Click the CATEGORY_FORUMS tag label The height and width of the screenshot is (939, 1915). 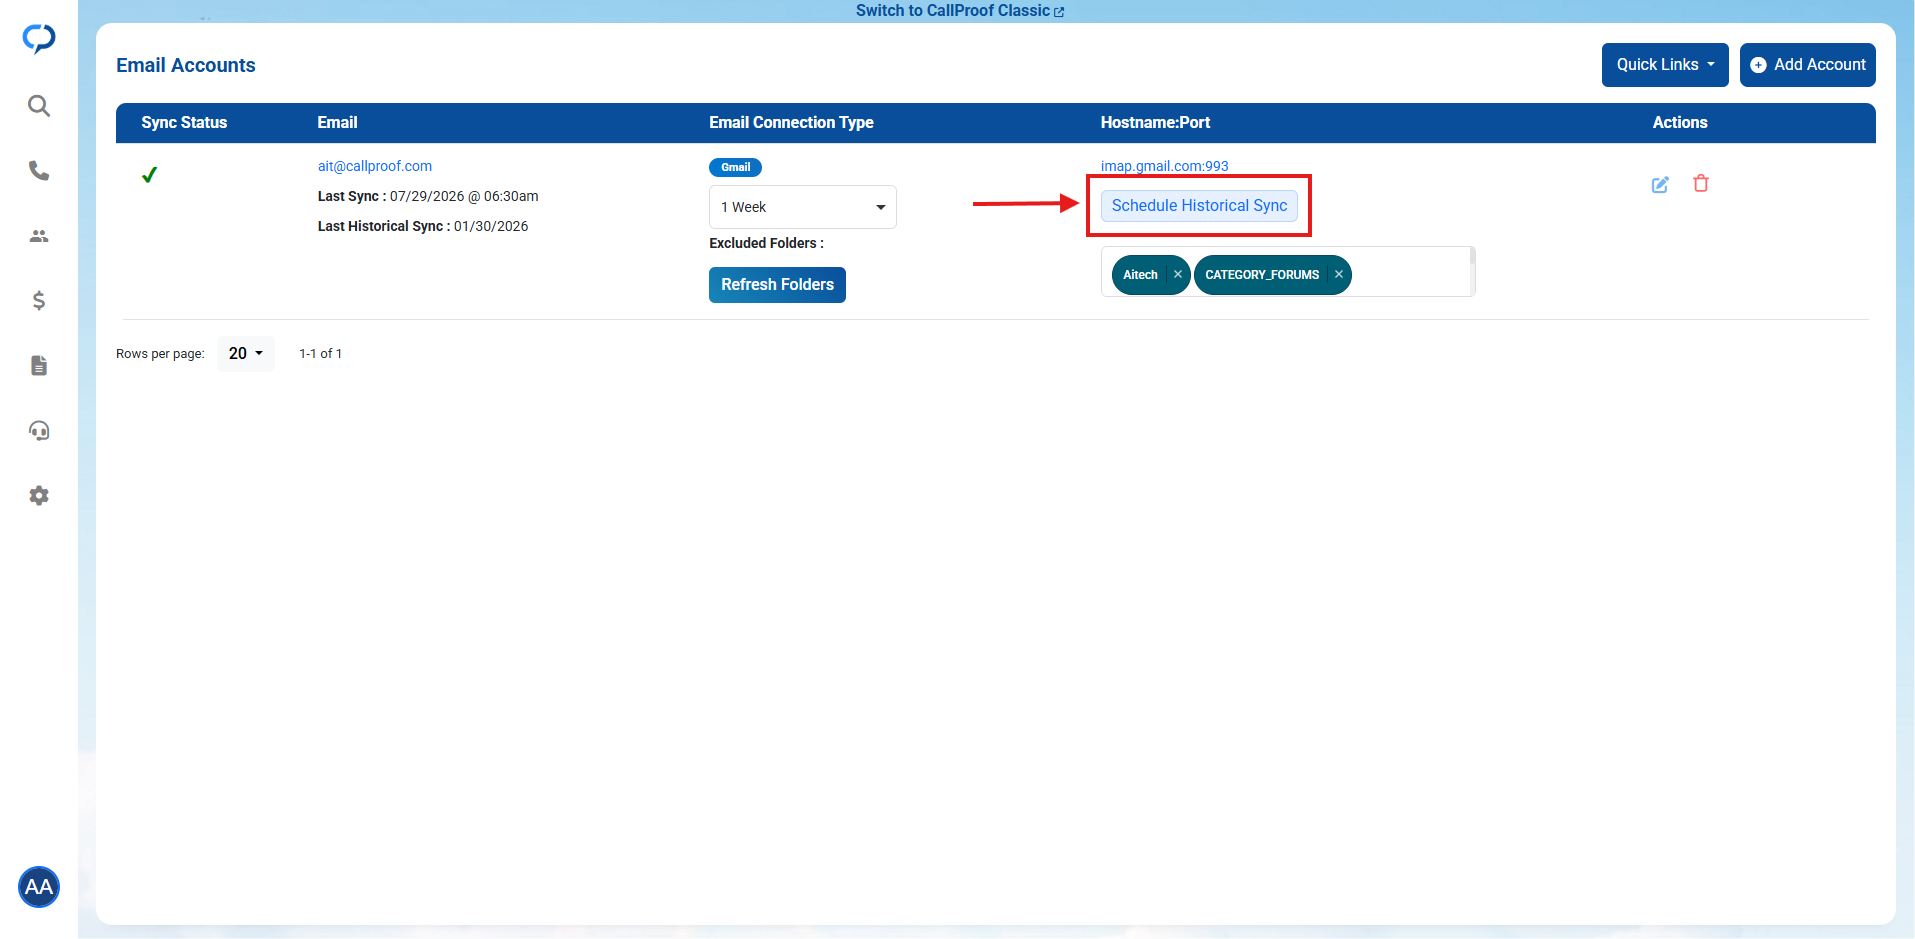click(1262, 275)
